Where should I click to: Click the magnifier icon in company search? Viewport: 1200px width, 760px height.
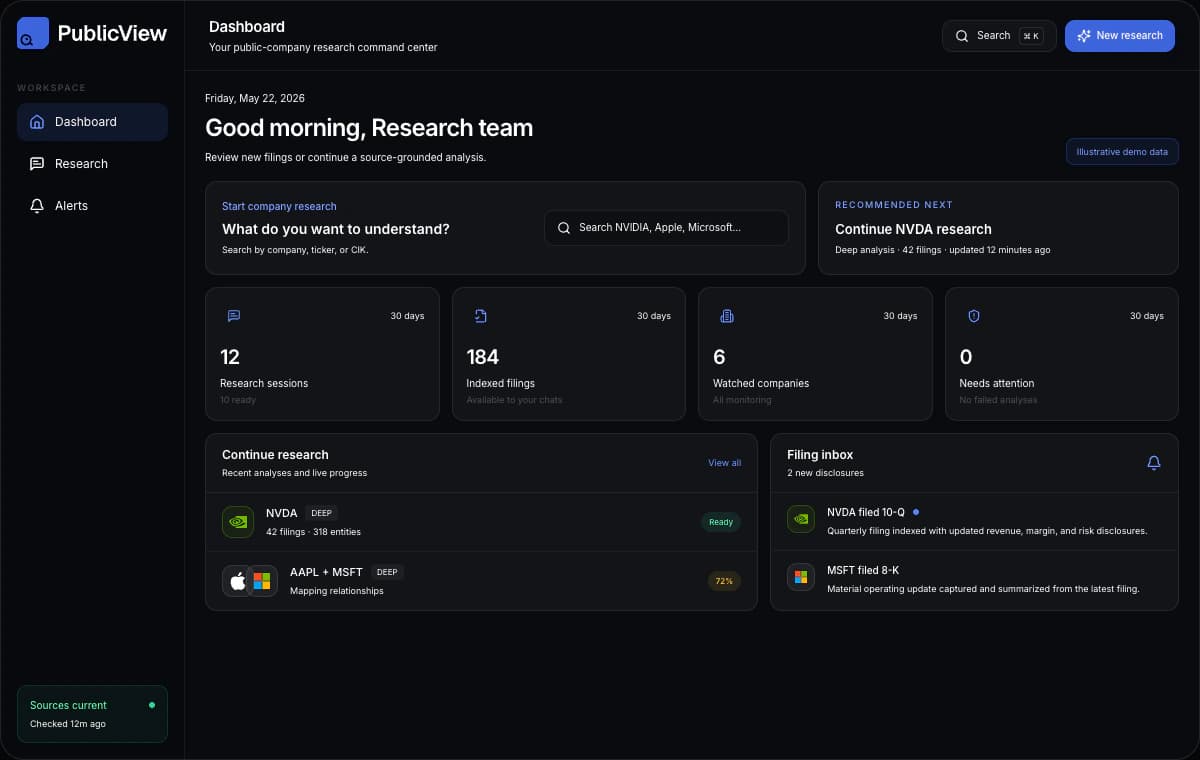564,228
